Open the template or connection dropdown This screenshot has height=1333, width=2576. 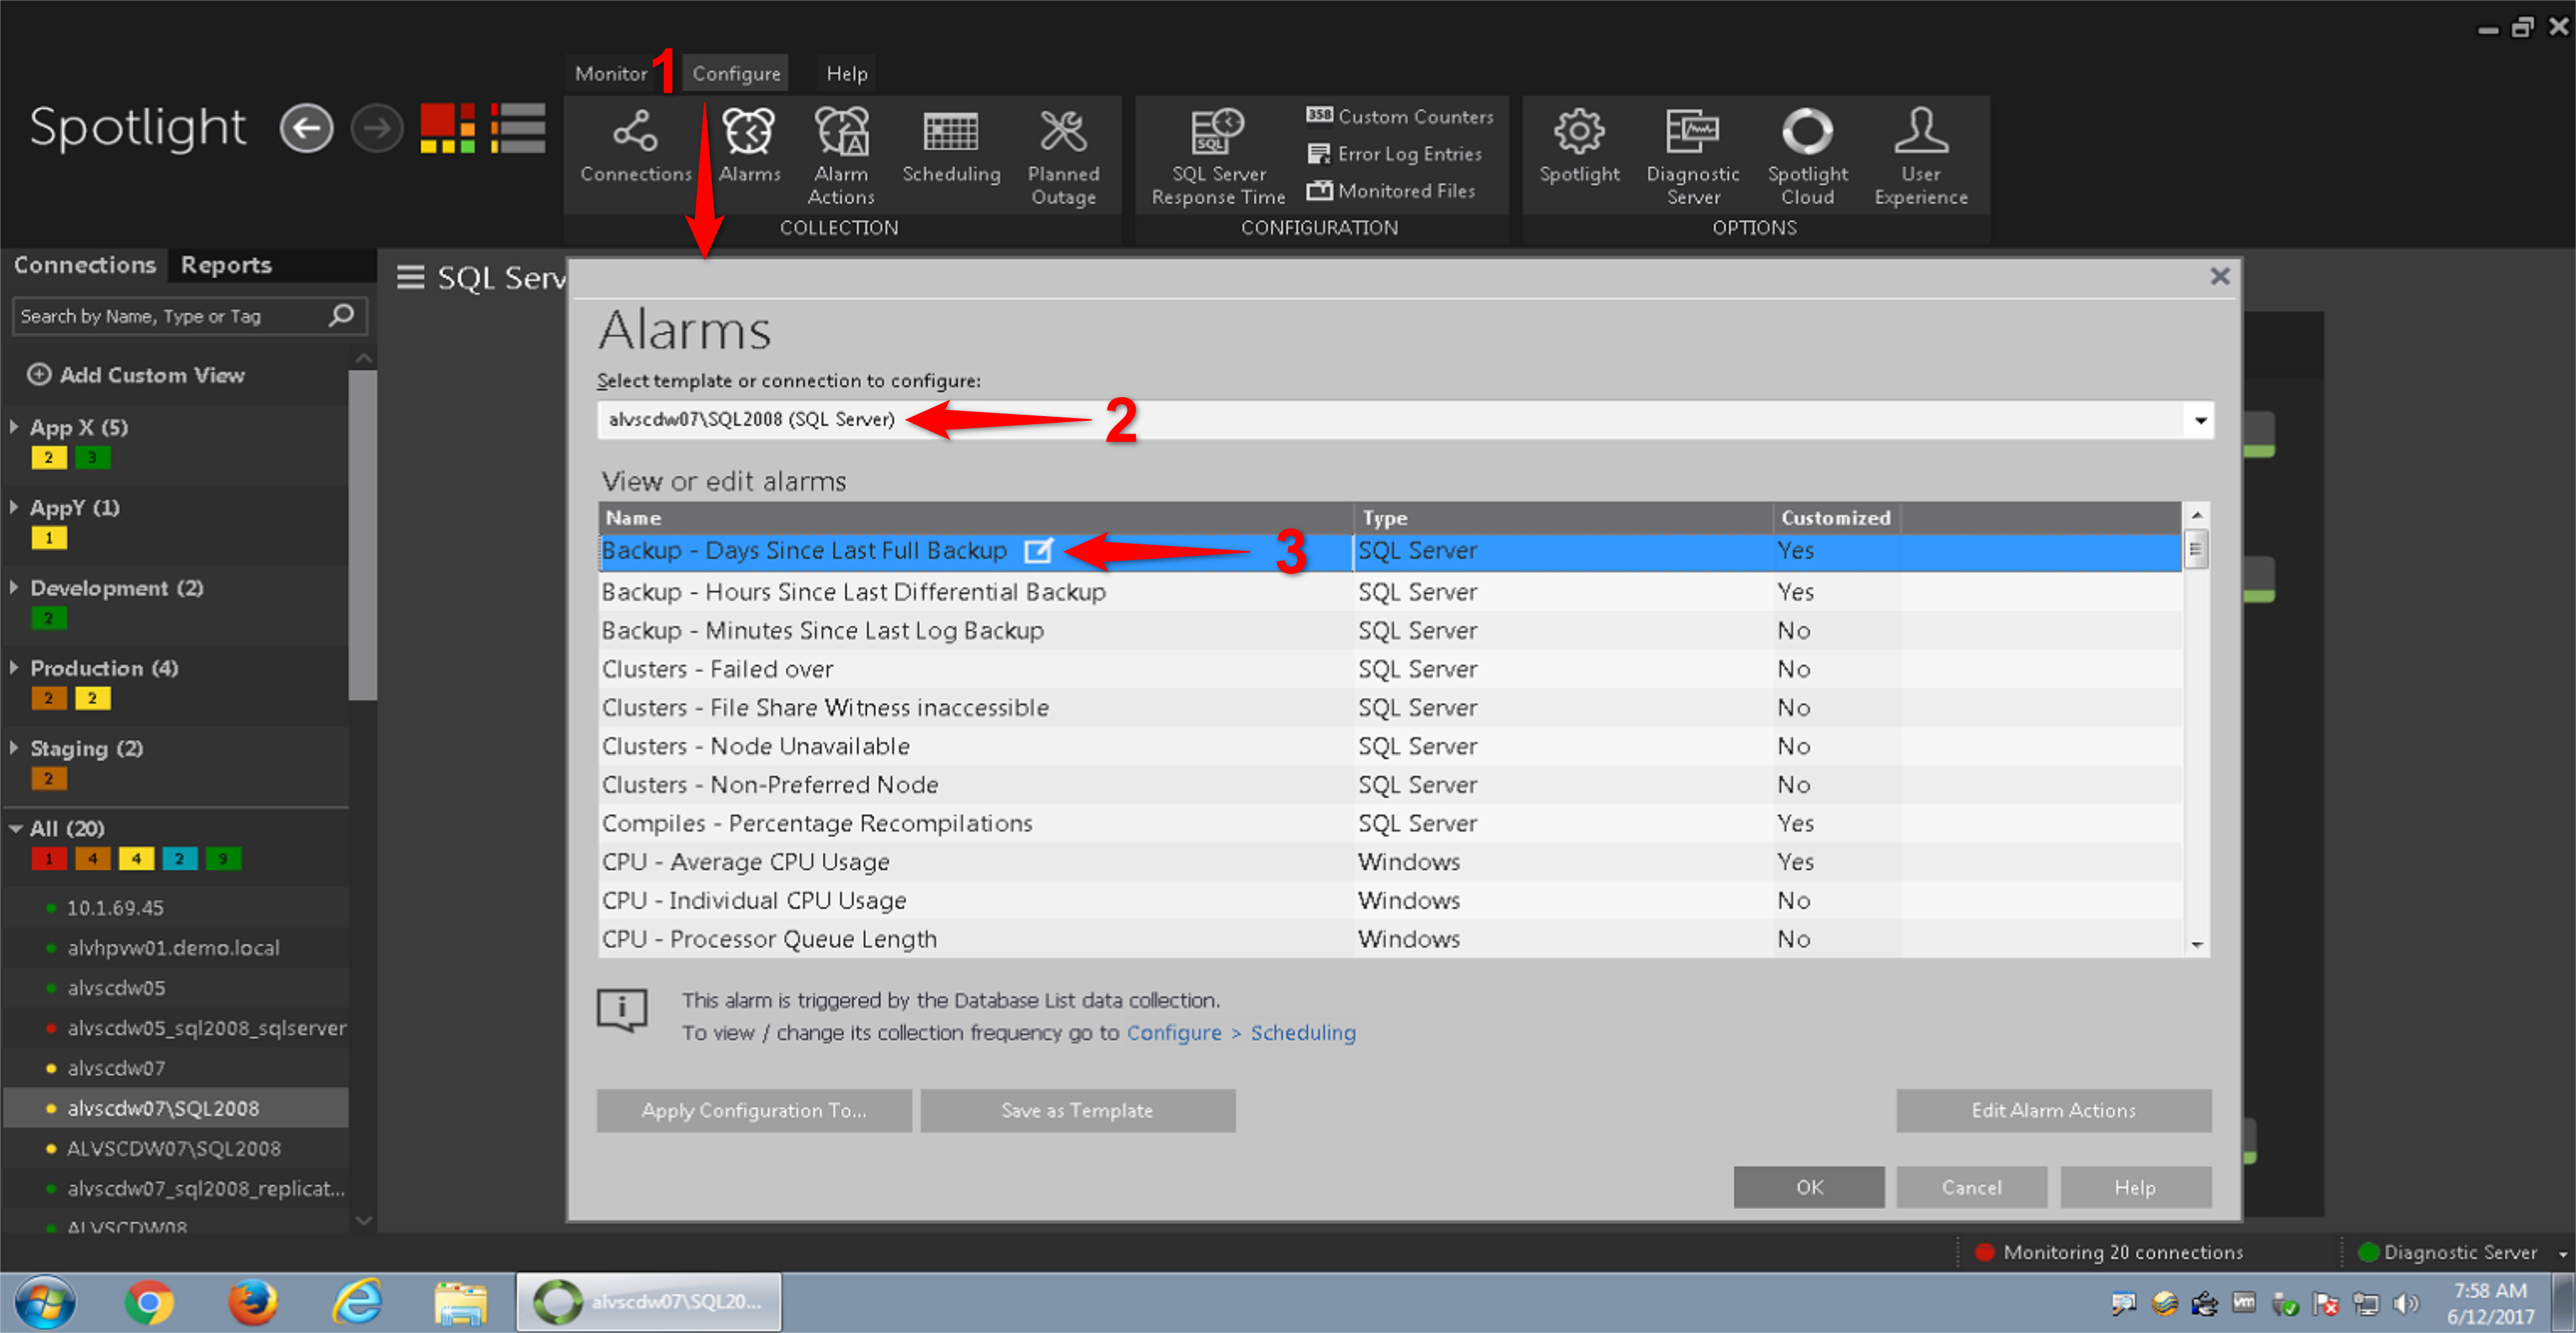click(2200, 420)
